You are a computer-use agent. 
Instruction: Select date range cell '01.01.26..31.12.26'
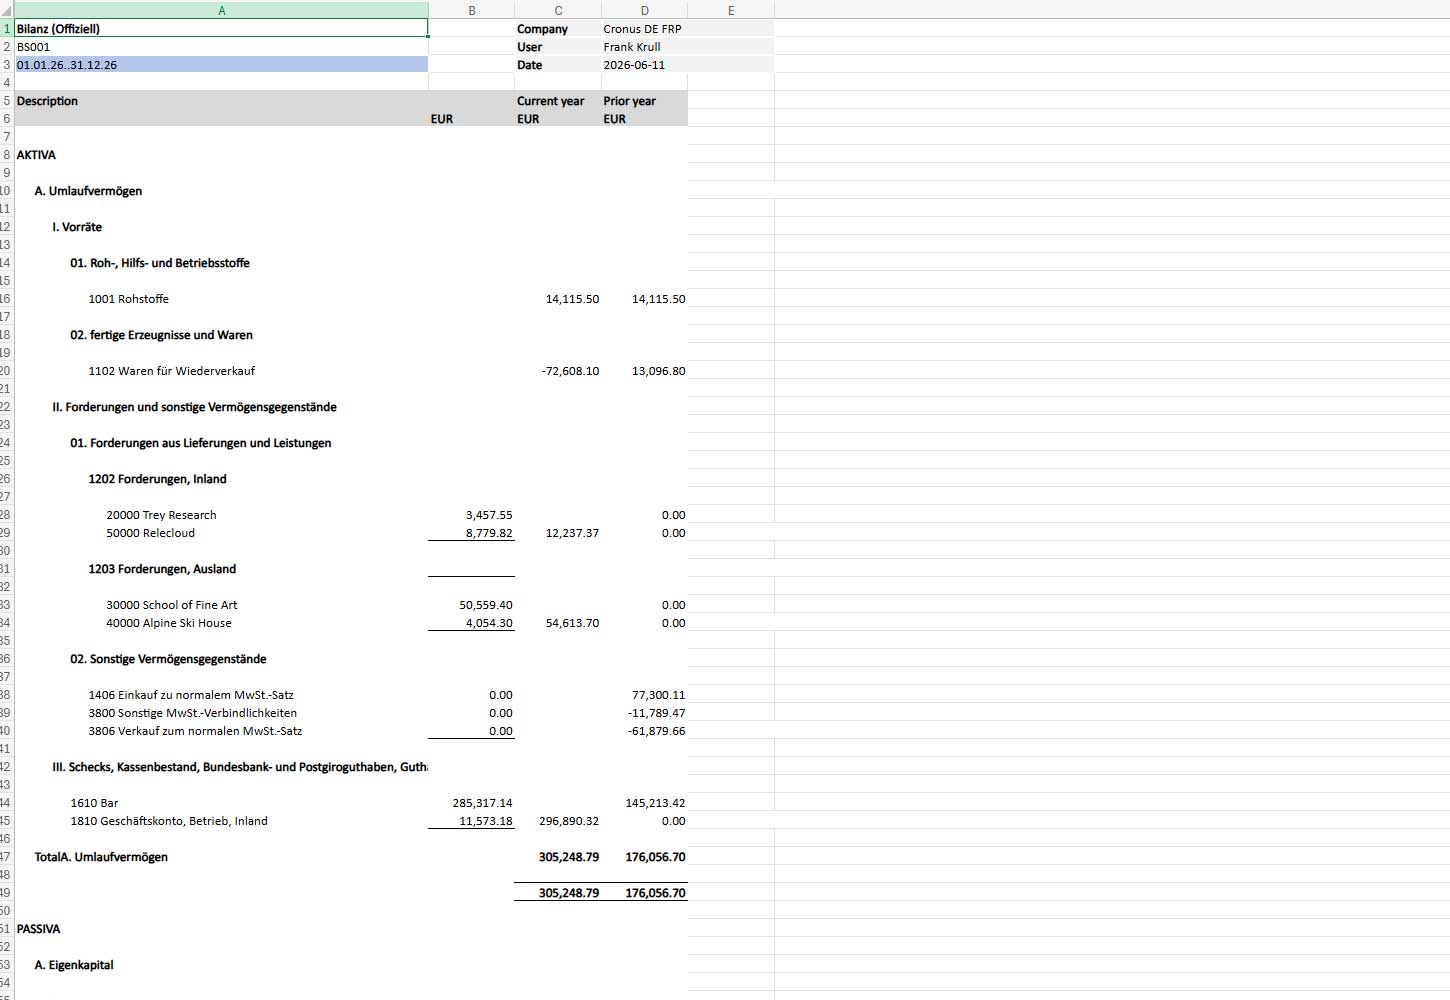221,65
